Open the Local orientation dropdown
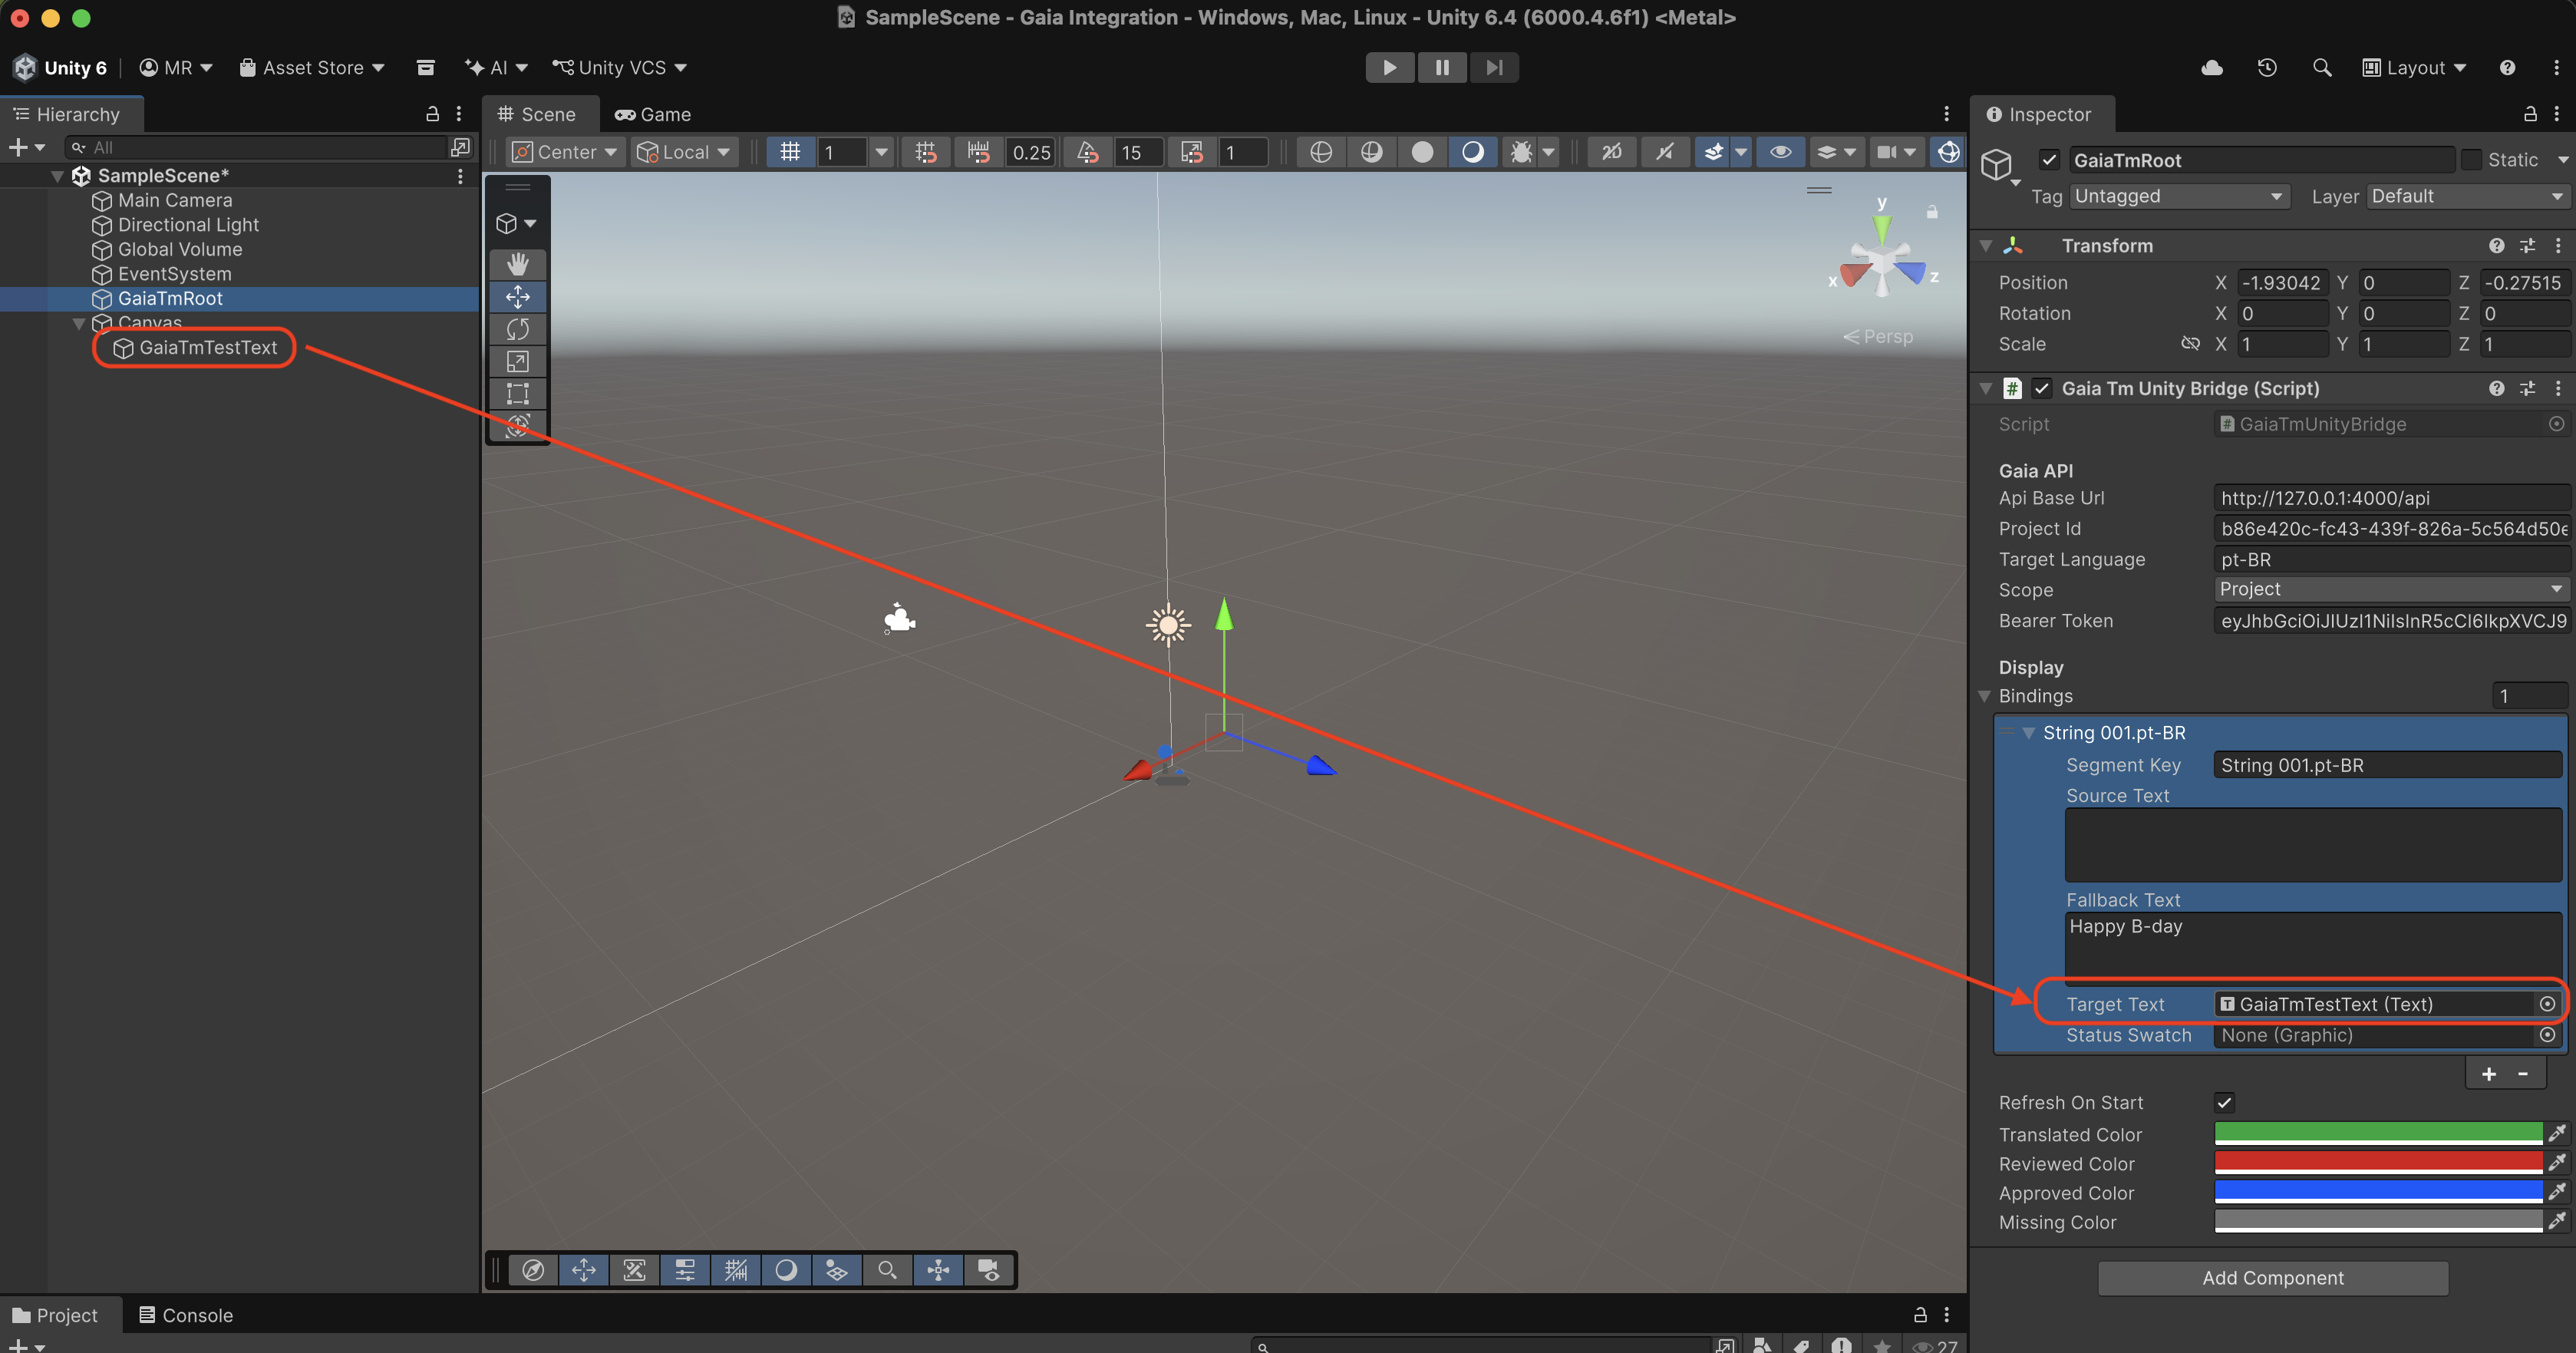Image resolution: width=2576 pixels, height=1353 pixels. [x=684, y=152]
